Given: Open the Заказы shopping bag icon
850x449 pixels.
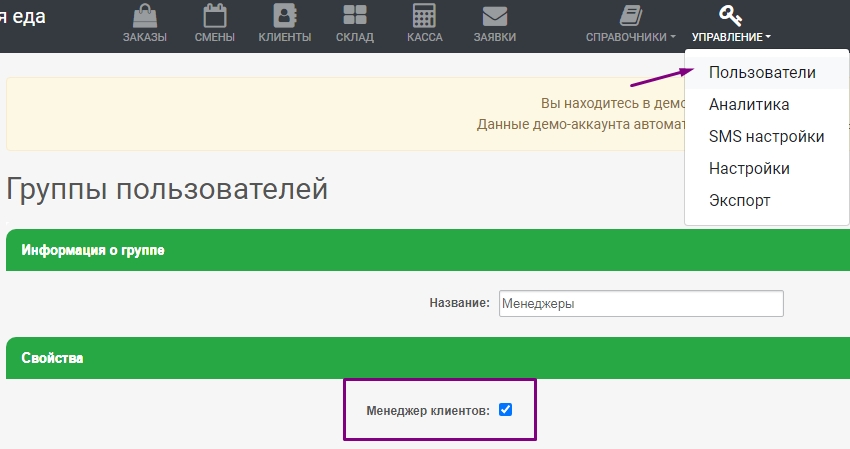Looking at the screenshot, I should [144, 16].
